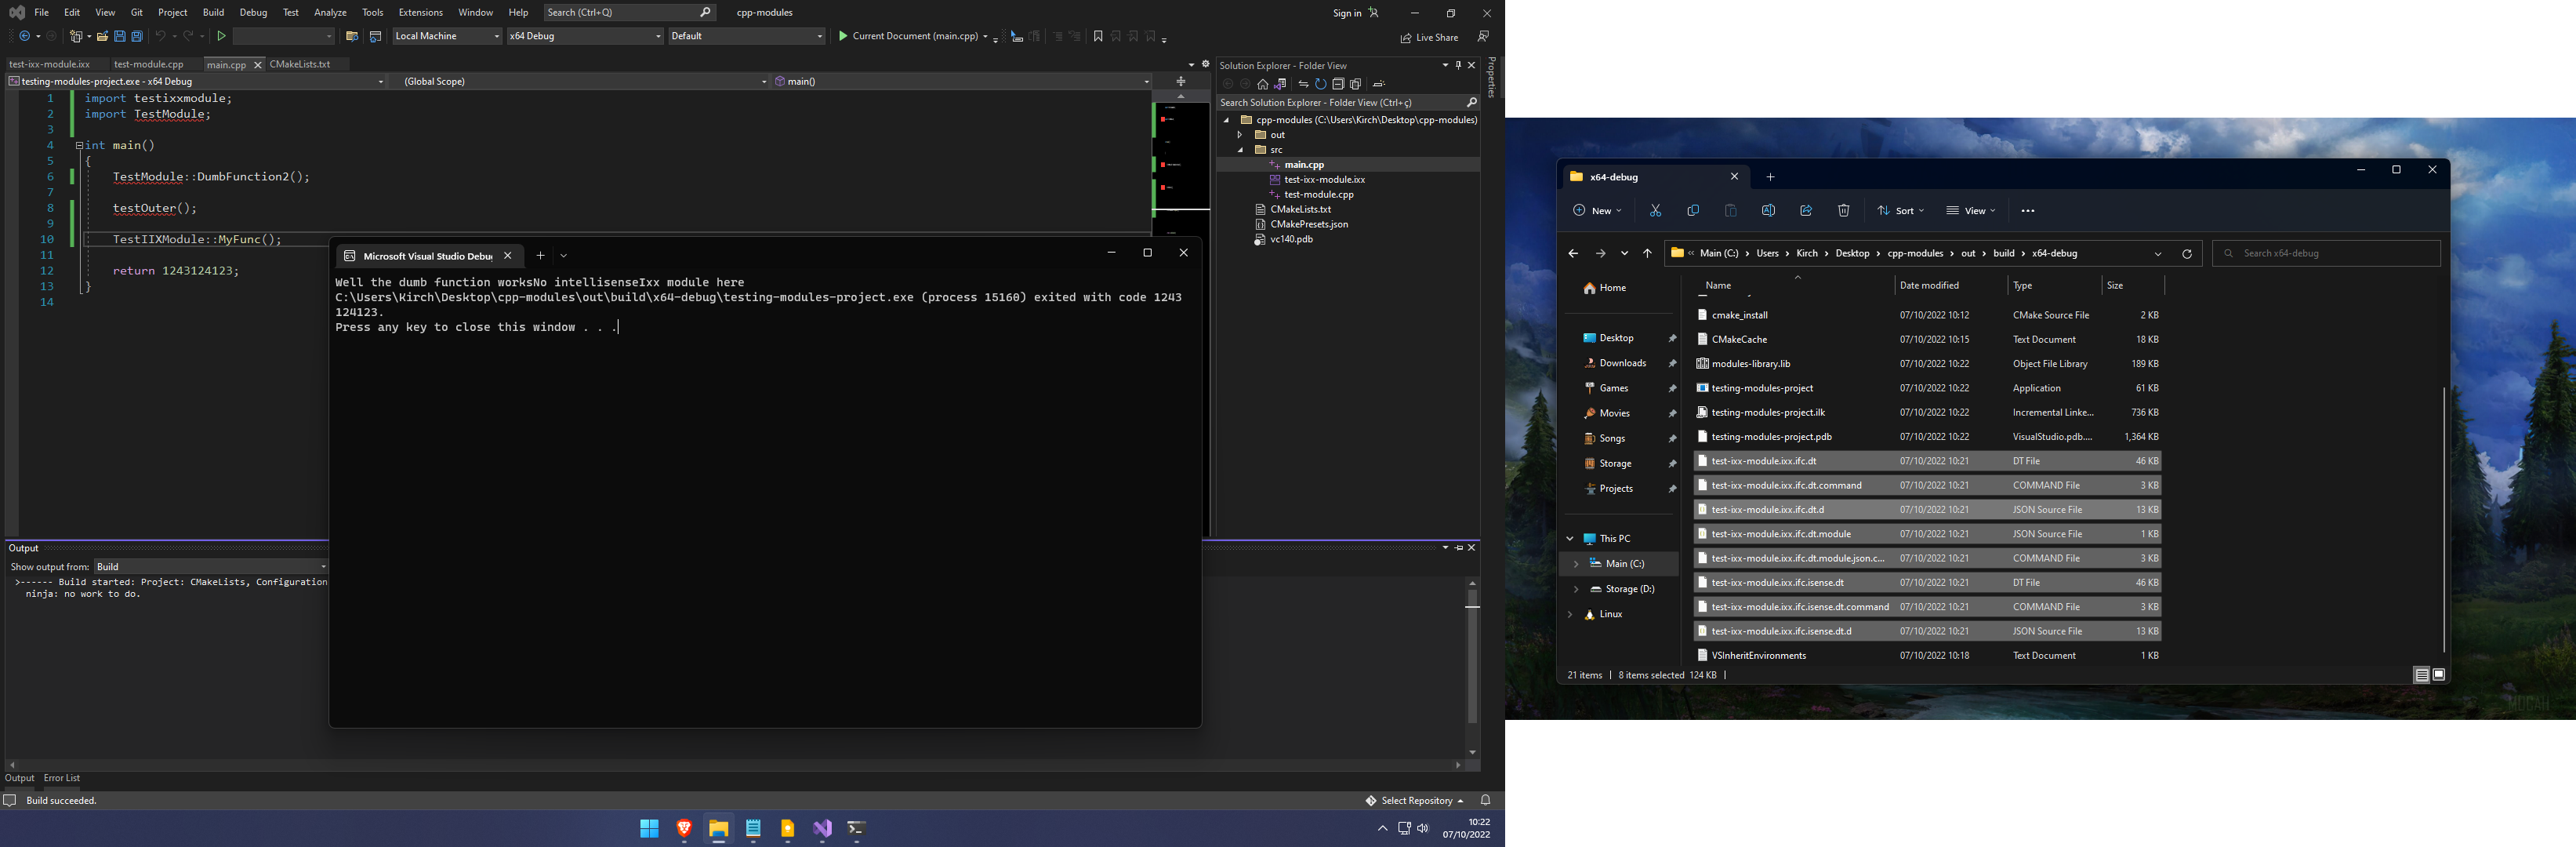Pin the Solution Explorer panel

click(1457, 65)
